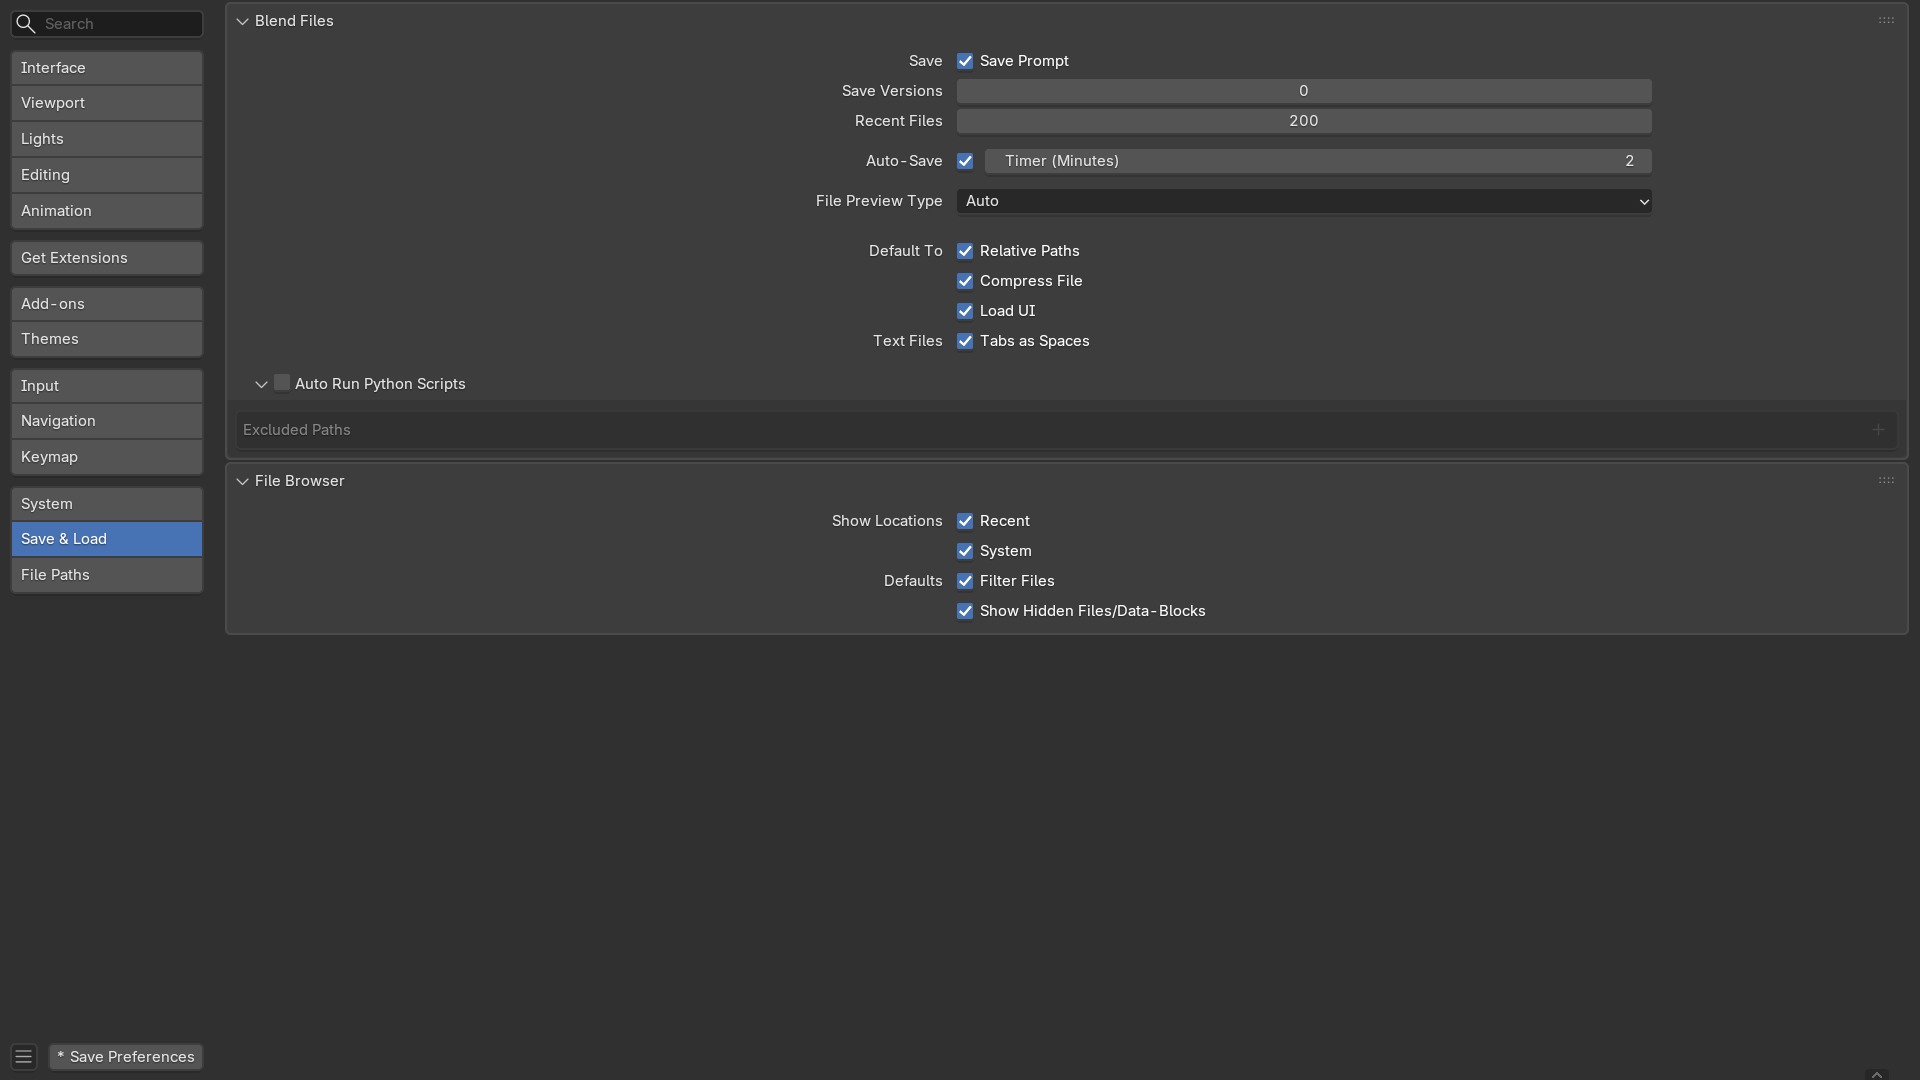
Task: Click the Timer (Minutes) field
Action: pos(1318,161)
